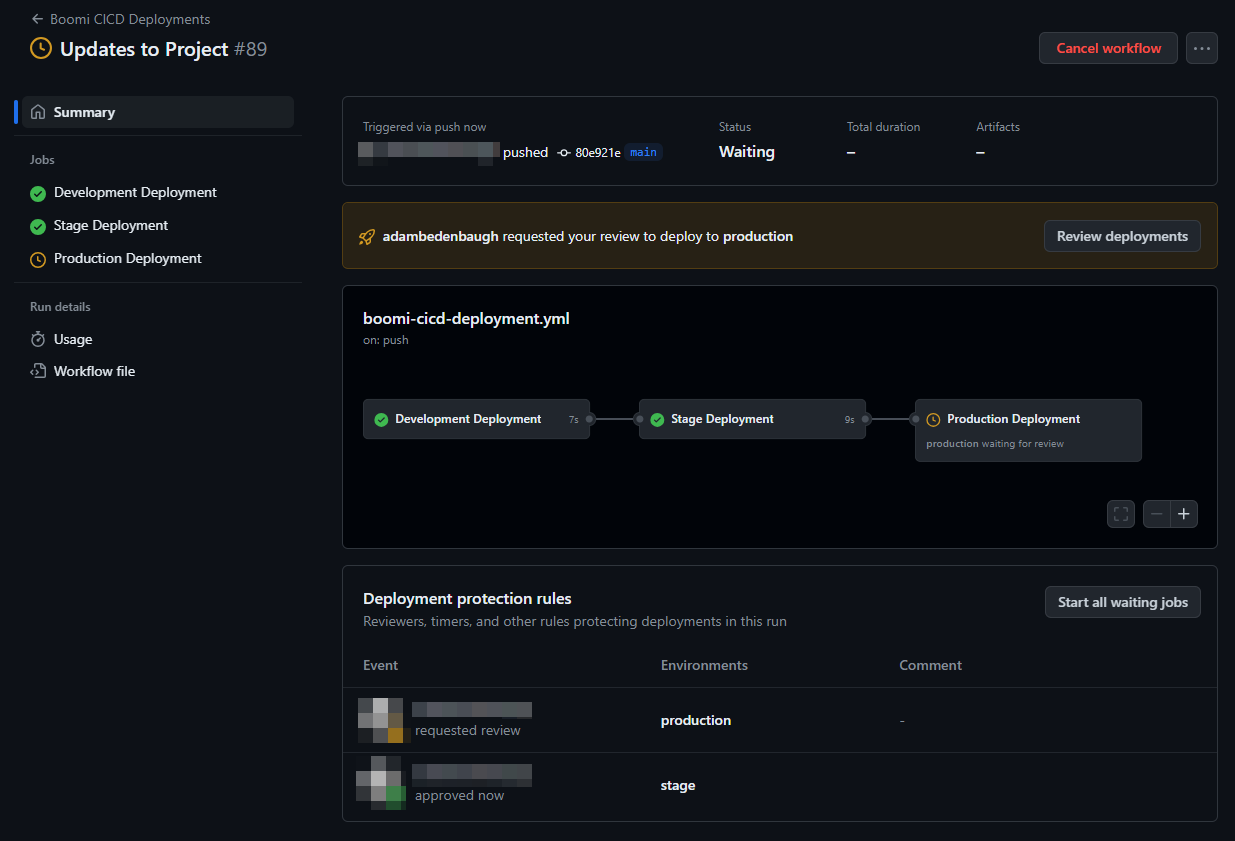Click production environment name in banner
The height and width of the screenshot is (841, 1235).
tap(758, 236)
